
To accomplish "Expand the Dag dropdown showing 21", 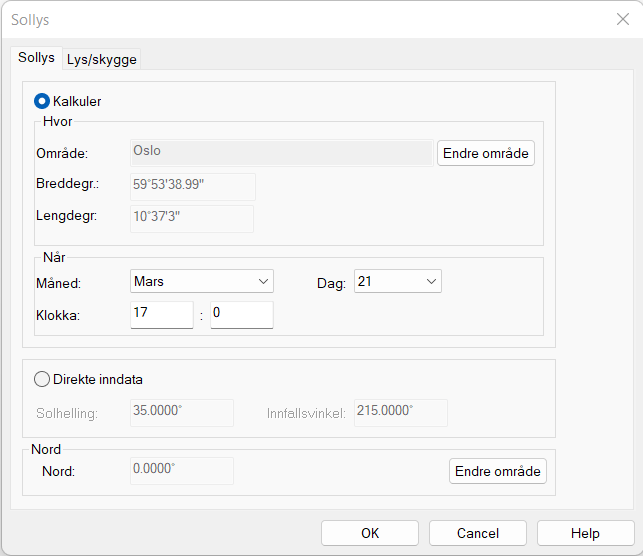I will (397, 282).
